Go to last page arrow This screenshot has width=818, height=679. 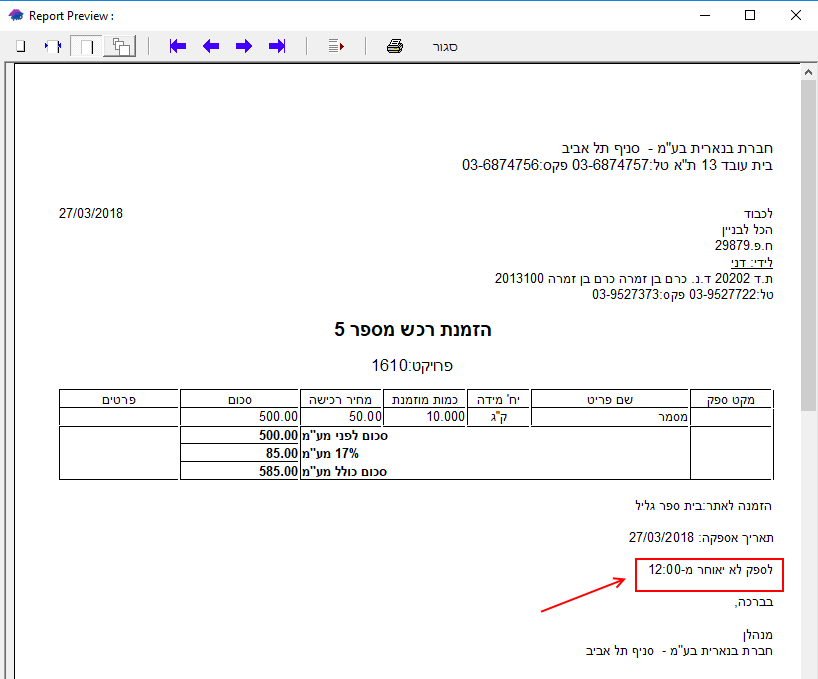click(x=277, y=46)
